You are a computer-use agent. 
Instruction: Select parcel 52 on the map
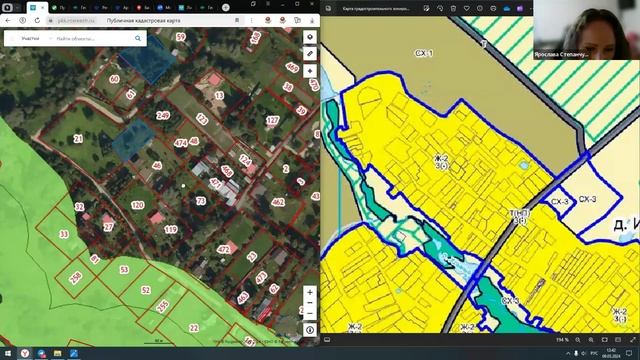146,290
